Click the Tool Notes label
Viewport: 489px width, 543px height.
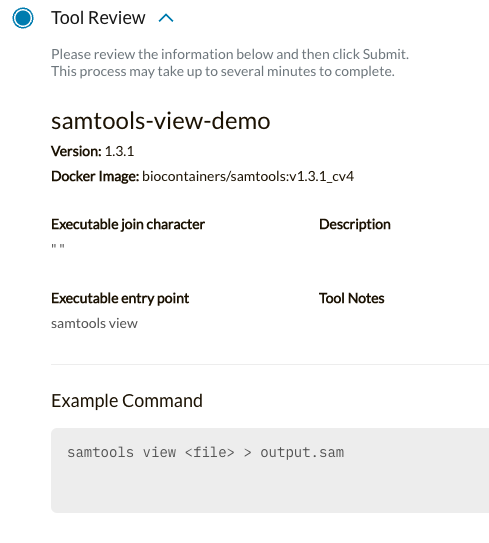click(352, 298)
